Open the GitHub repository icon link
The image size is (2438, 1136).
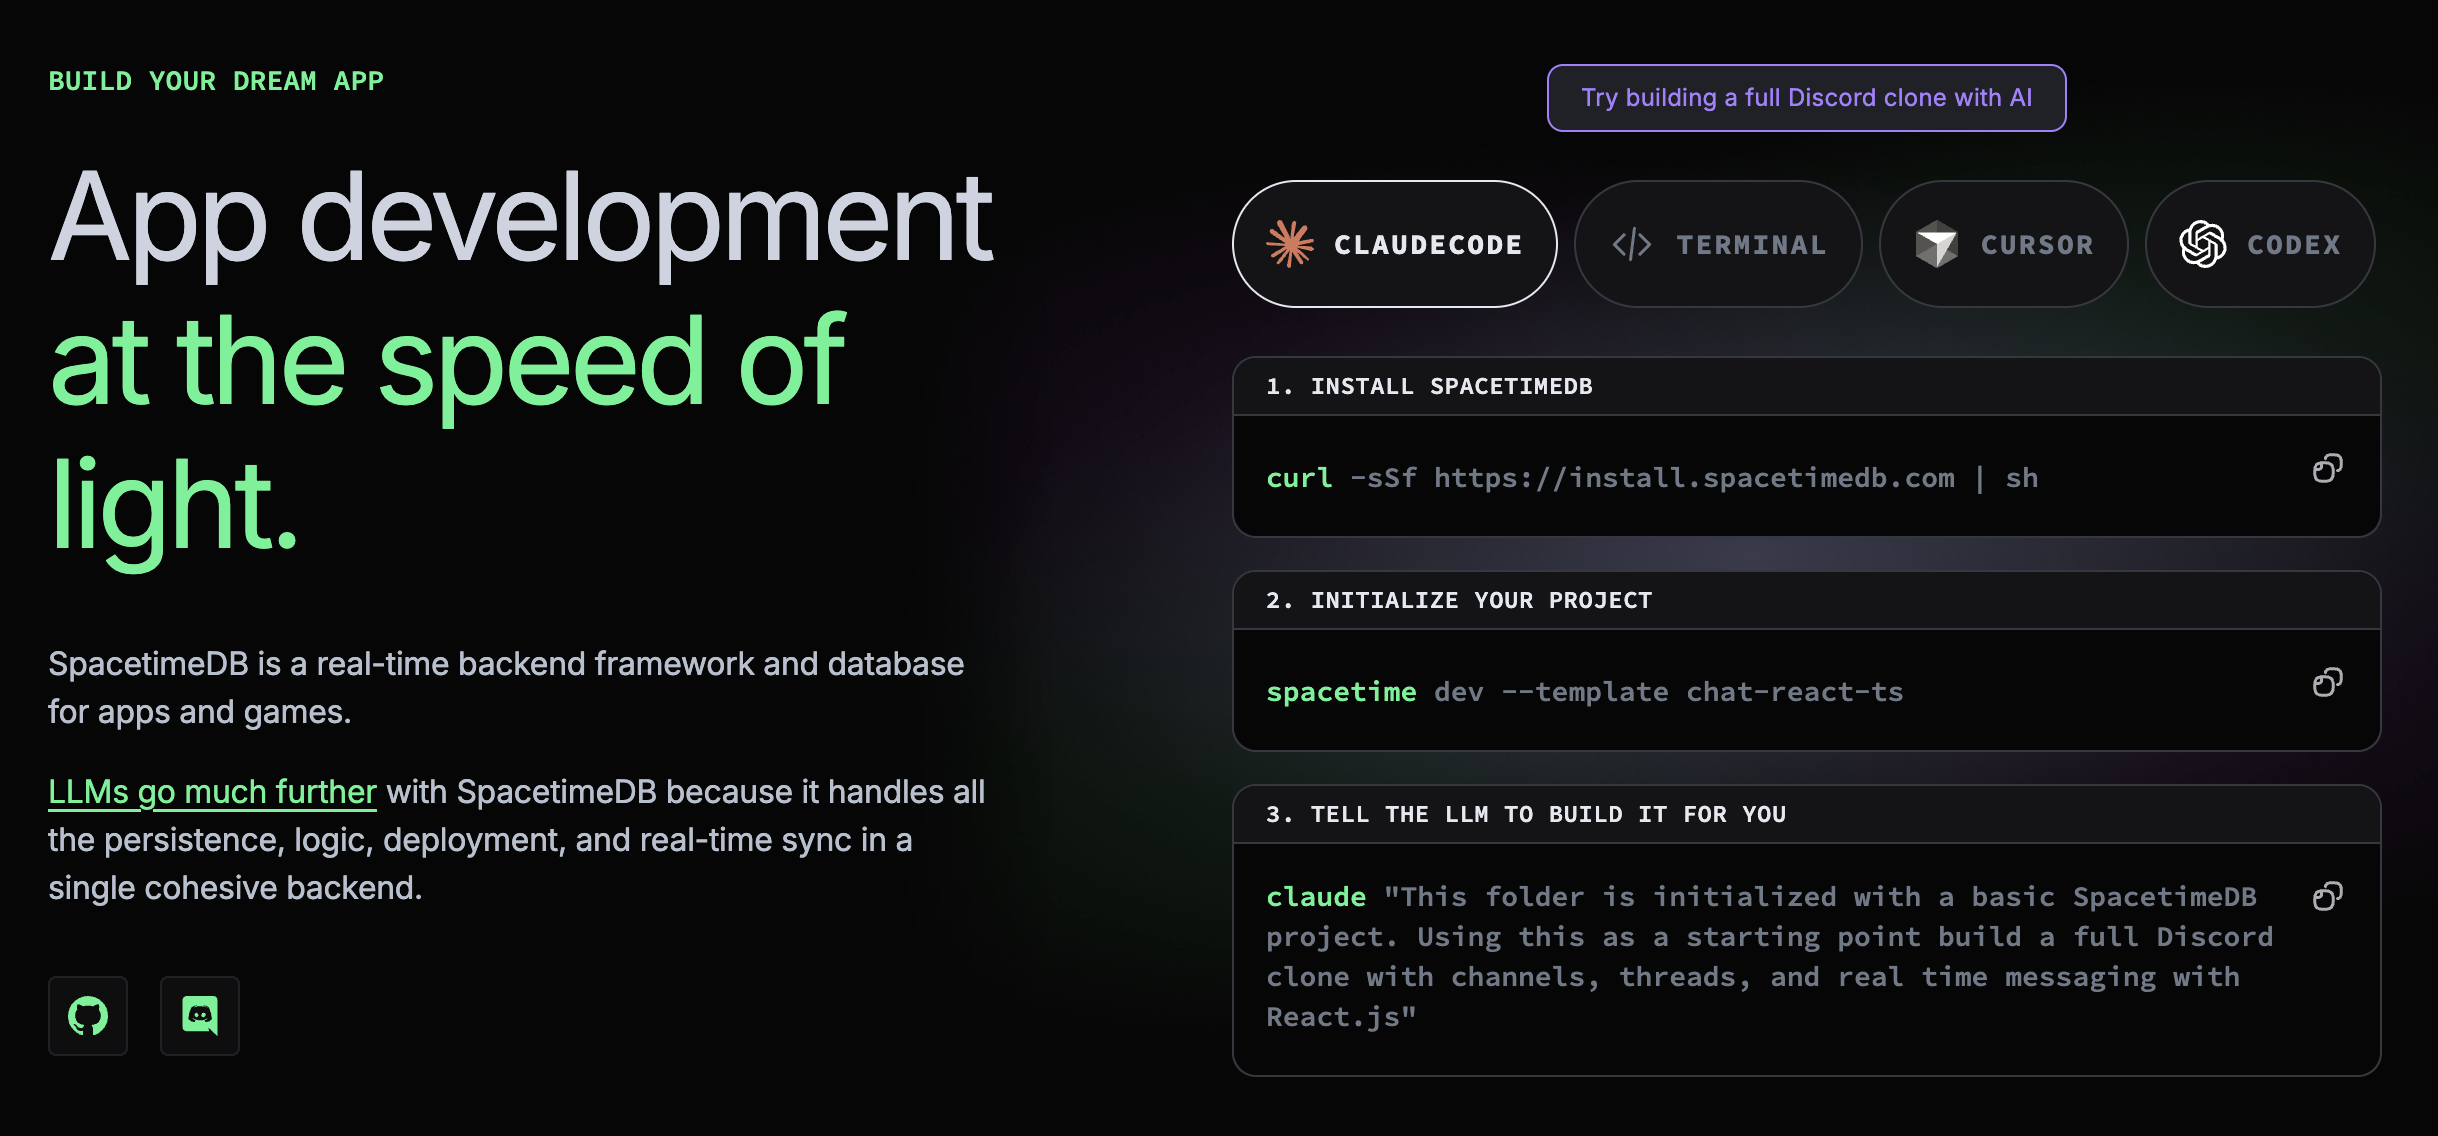(x=88, y=1016)
